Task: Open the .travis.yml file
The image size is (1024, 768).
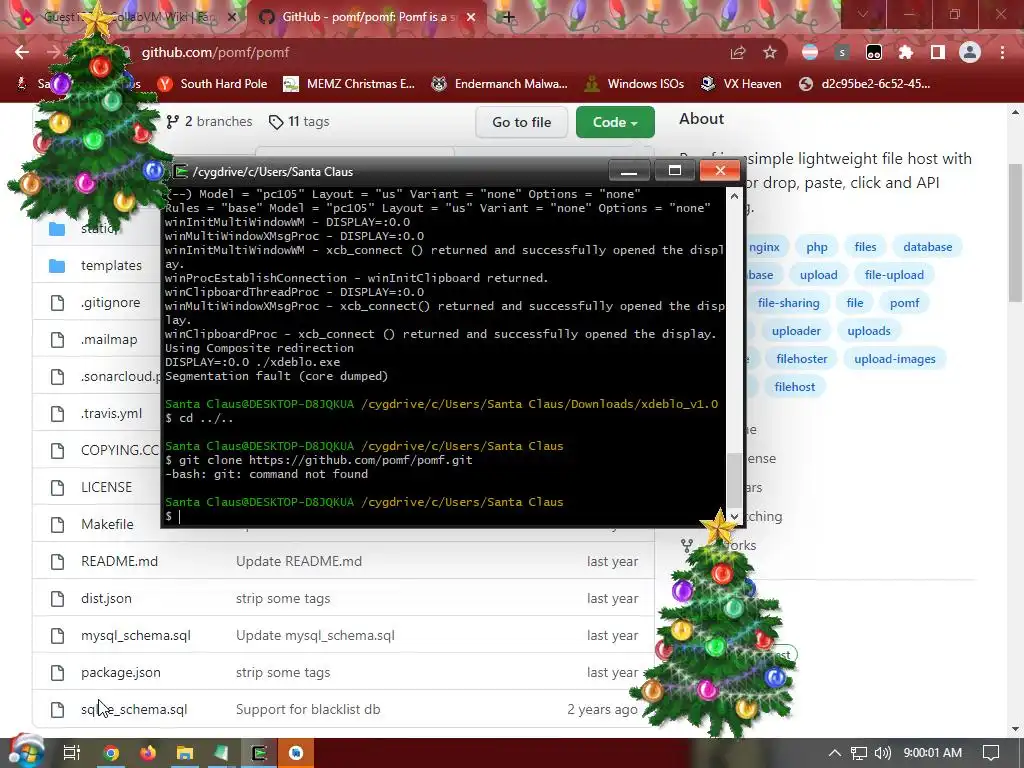Action: coord(111,413)
